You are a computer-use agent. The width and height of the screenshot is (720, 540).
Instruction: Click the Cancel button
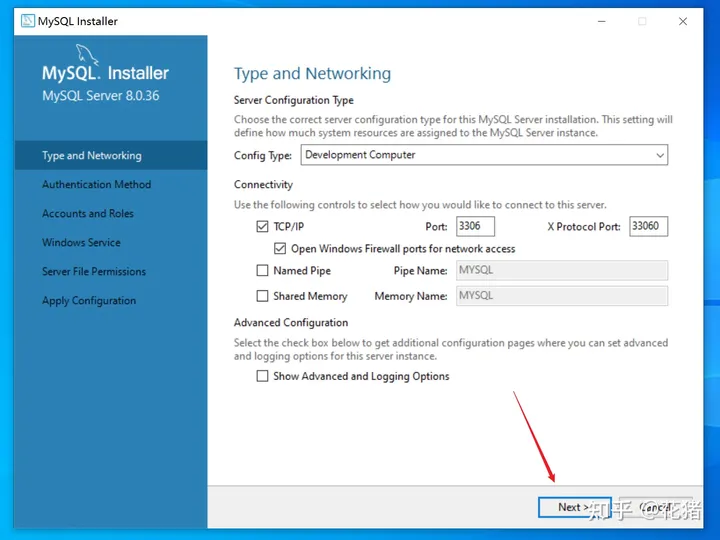[x=656, y=507]
